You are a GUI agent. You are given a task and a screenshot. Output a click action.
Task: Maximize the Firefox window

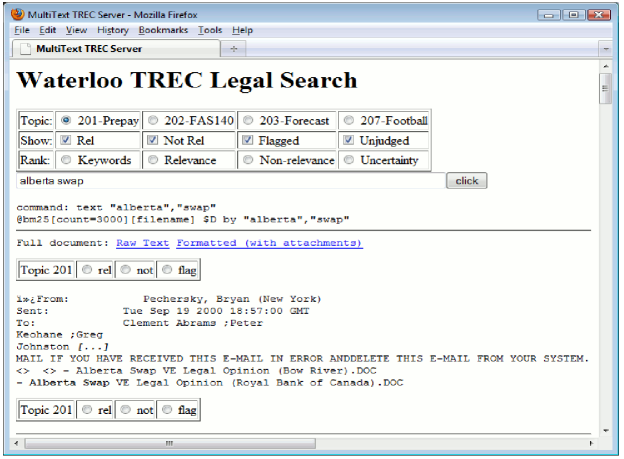pyautogui.click(x=573, y=15)
